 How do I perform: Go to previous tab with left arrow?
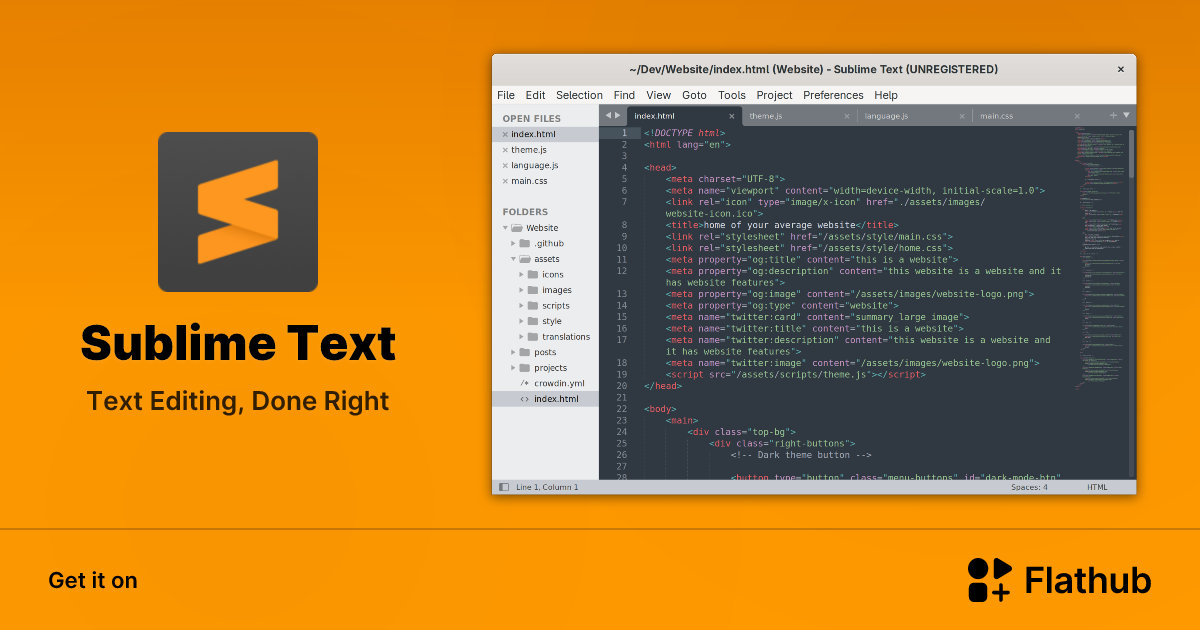(x=607, y=115)
